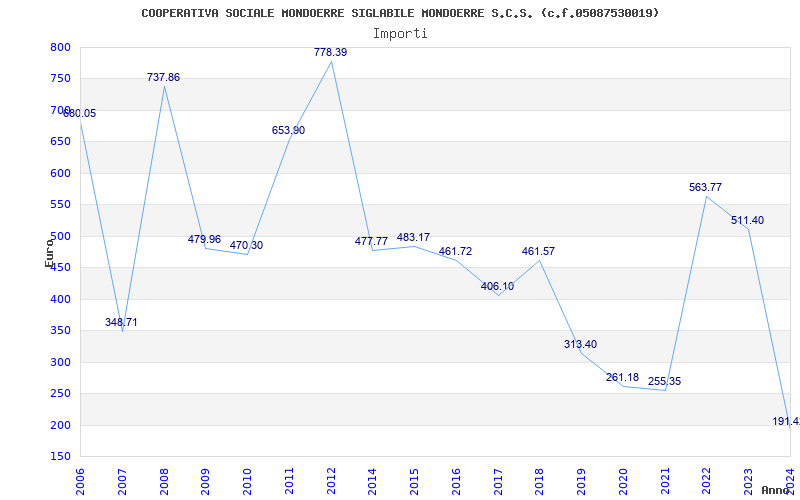
Task: Click x-axis year 2006
Action: coord(80,481)
